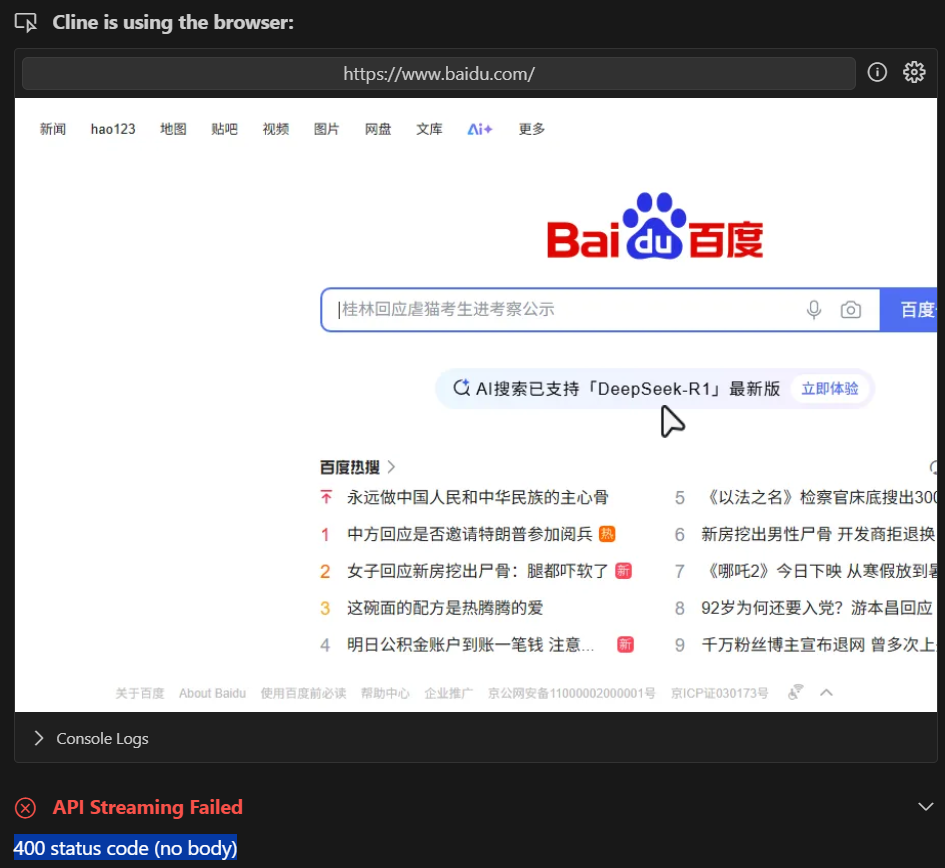Click the API Streaming Failed heading
945x868 pixels.
[x=148, y=807]
